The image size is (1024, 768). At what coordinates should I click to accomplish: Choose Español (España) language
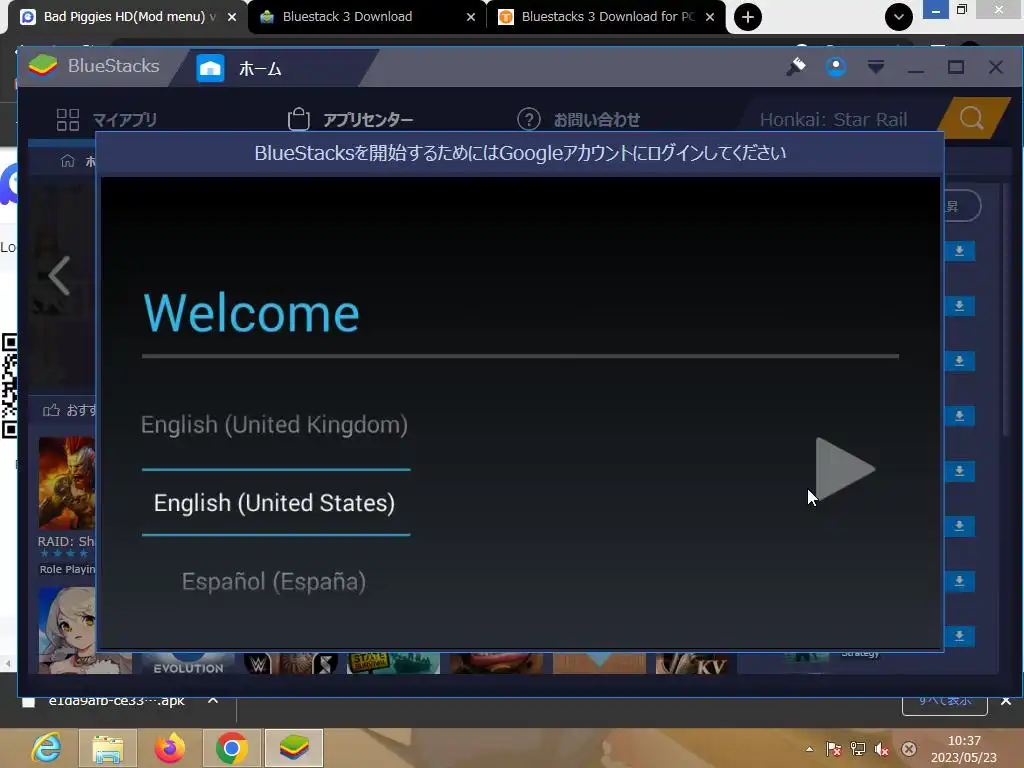274,582
